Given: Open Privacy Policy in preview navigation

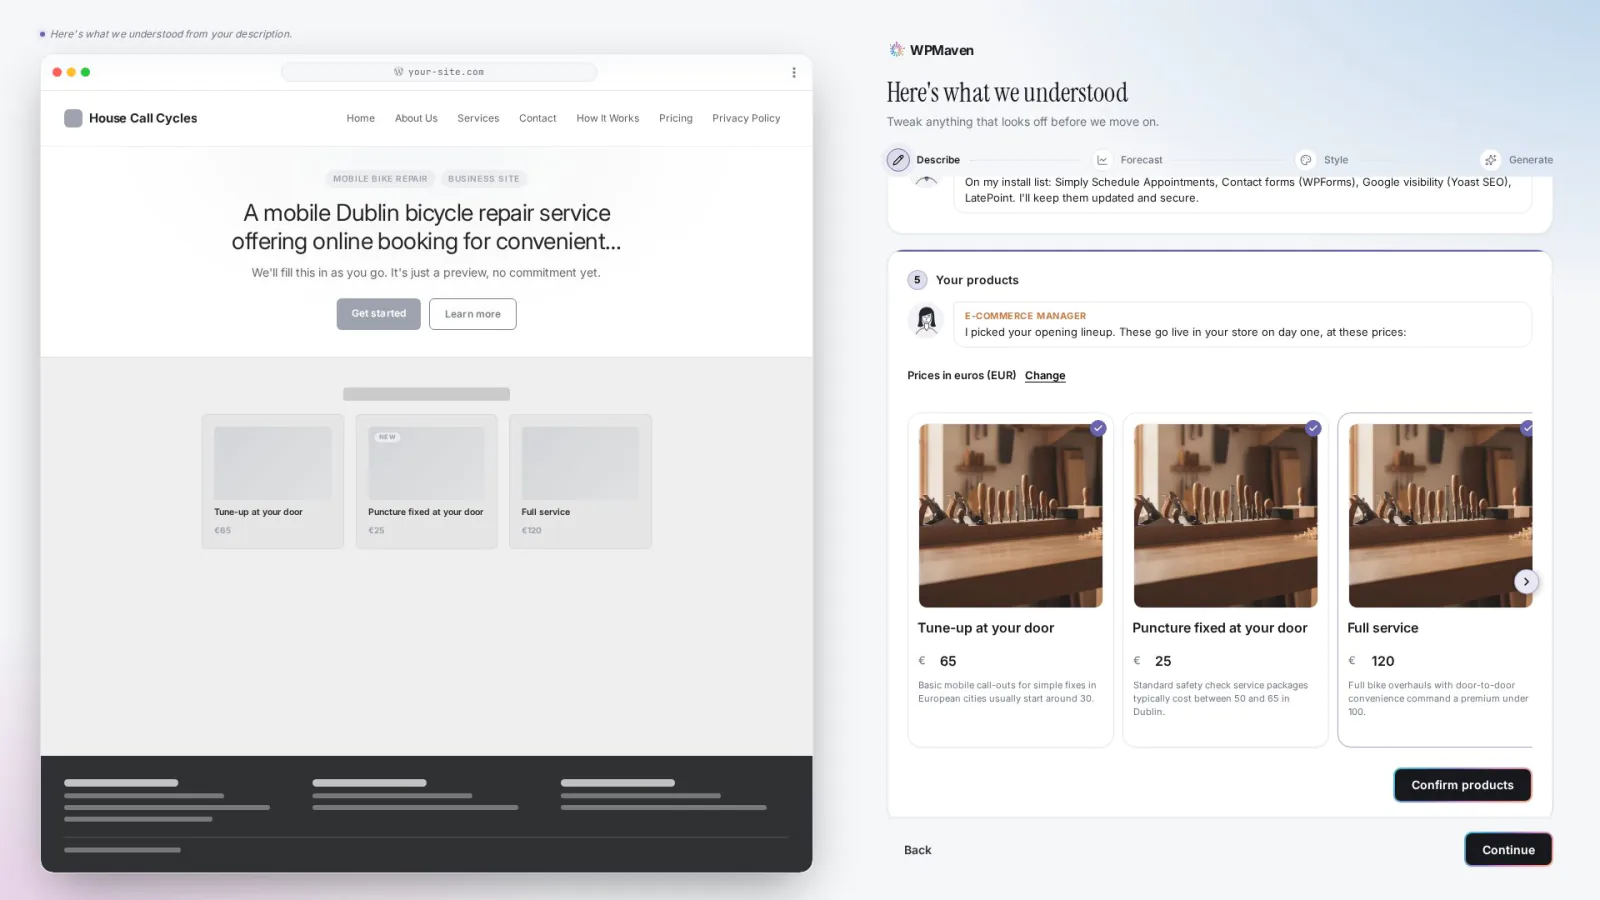Looking at the screenshot, I should (x=746, y=118).
